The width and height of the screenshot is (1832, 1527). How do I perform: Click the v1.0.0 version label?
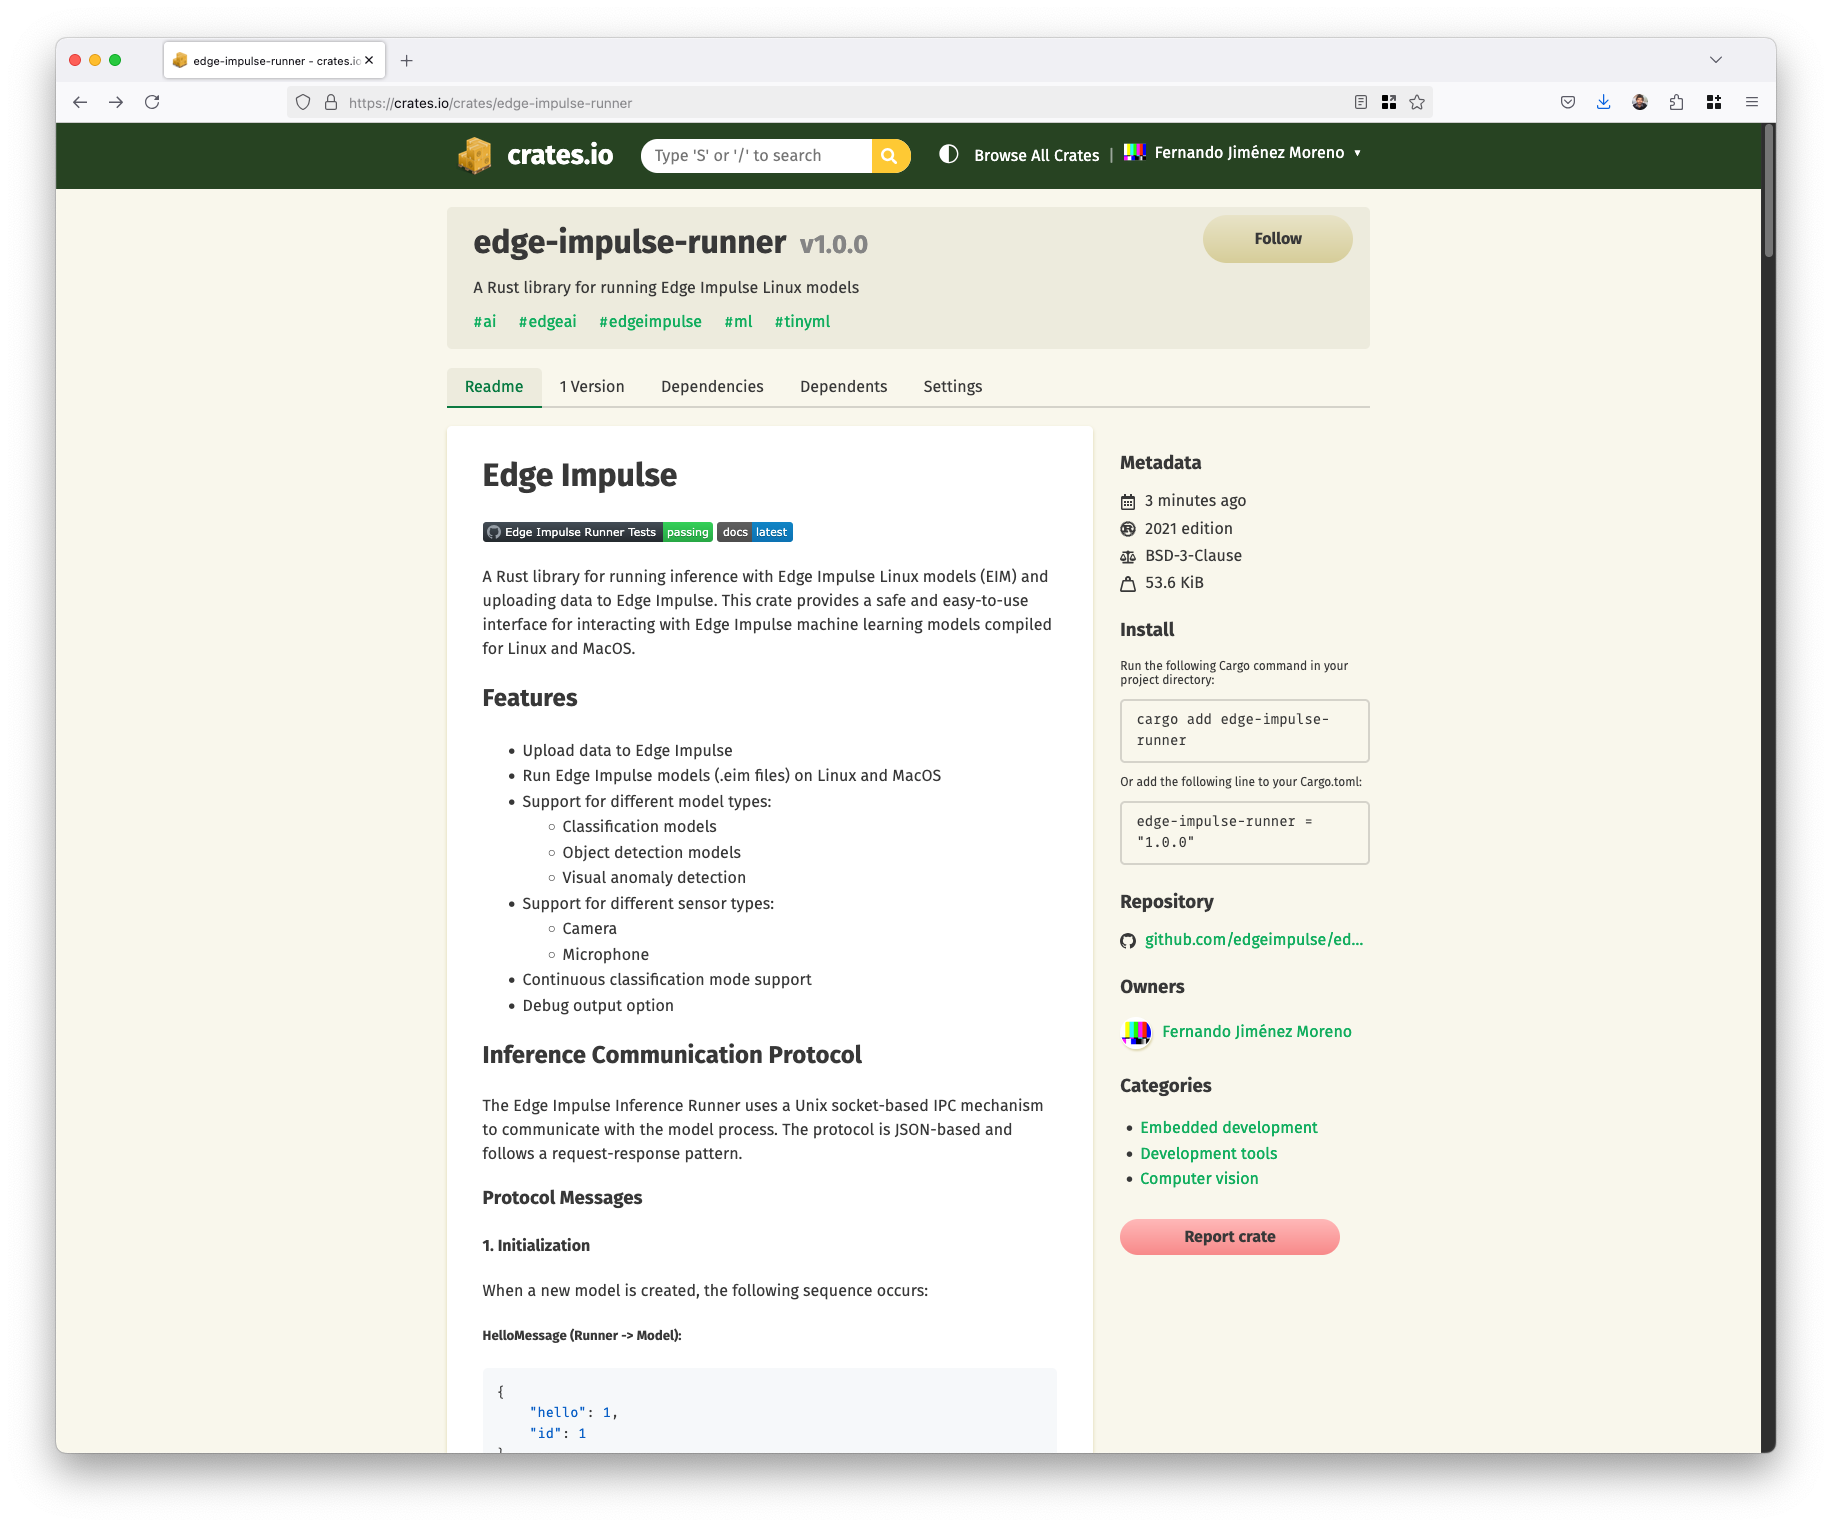[x=834, y=244]
